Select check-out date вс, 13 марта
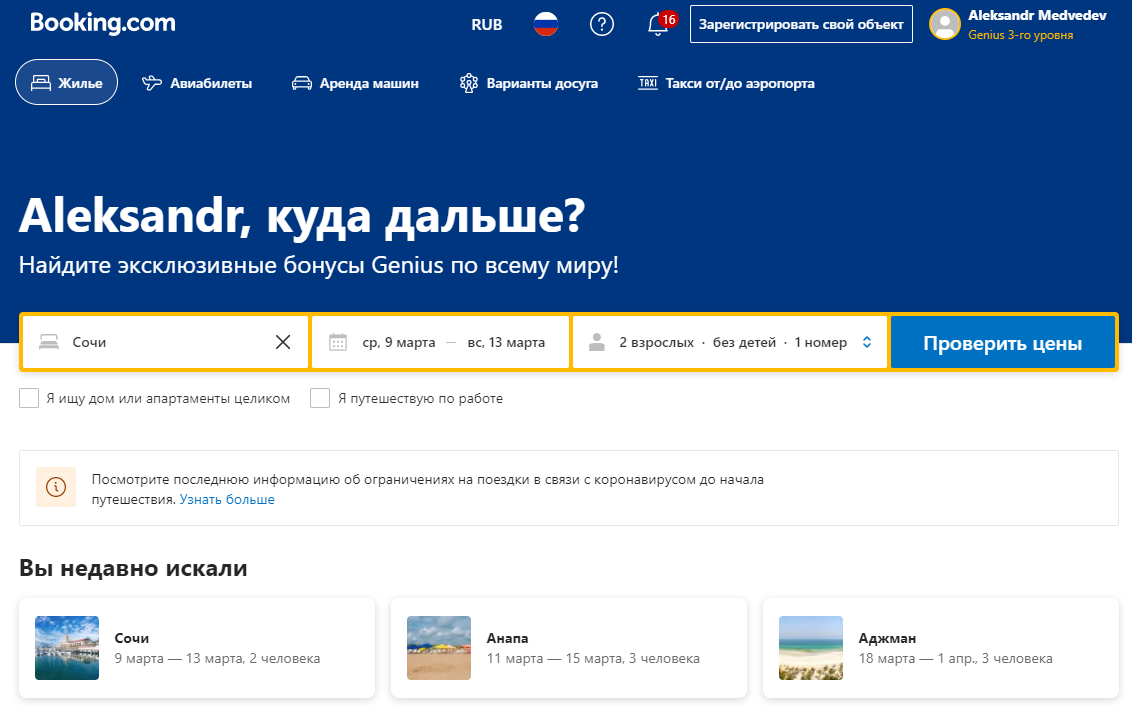The image size is (1132, 716). [506, 342]
